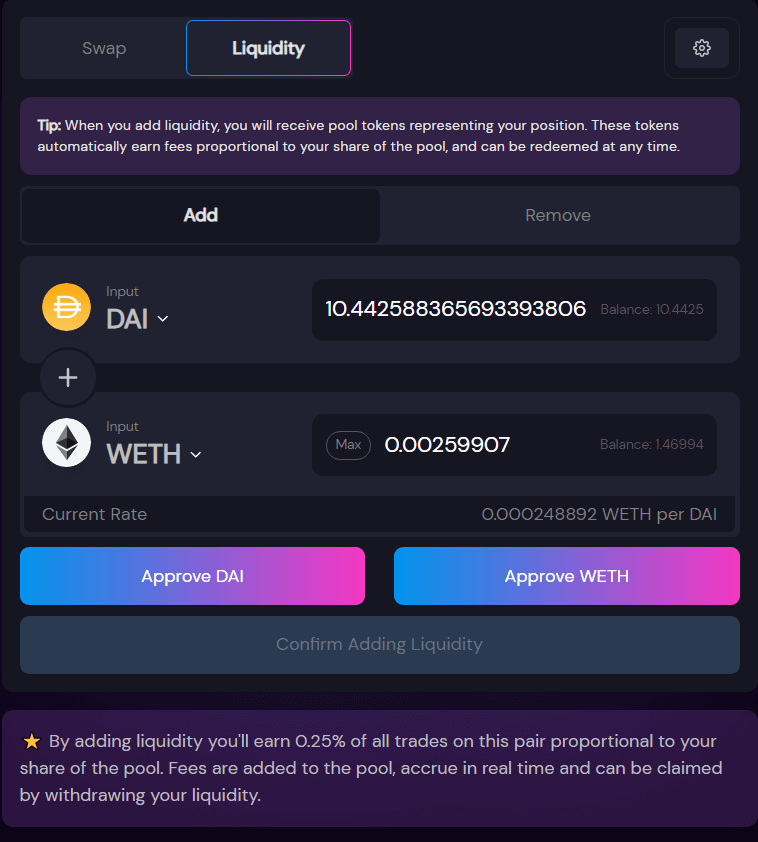758x842 pixels.
Task: Click the DAI amount input field
Action: 455,309
